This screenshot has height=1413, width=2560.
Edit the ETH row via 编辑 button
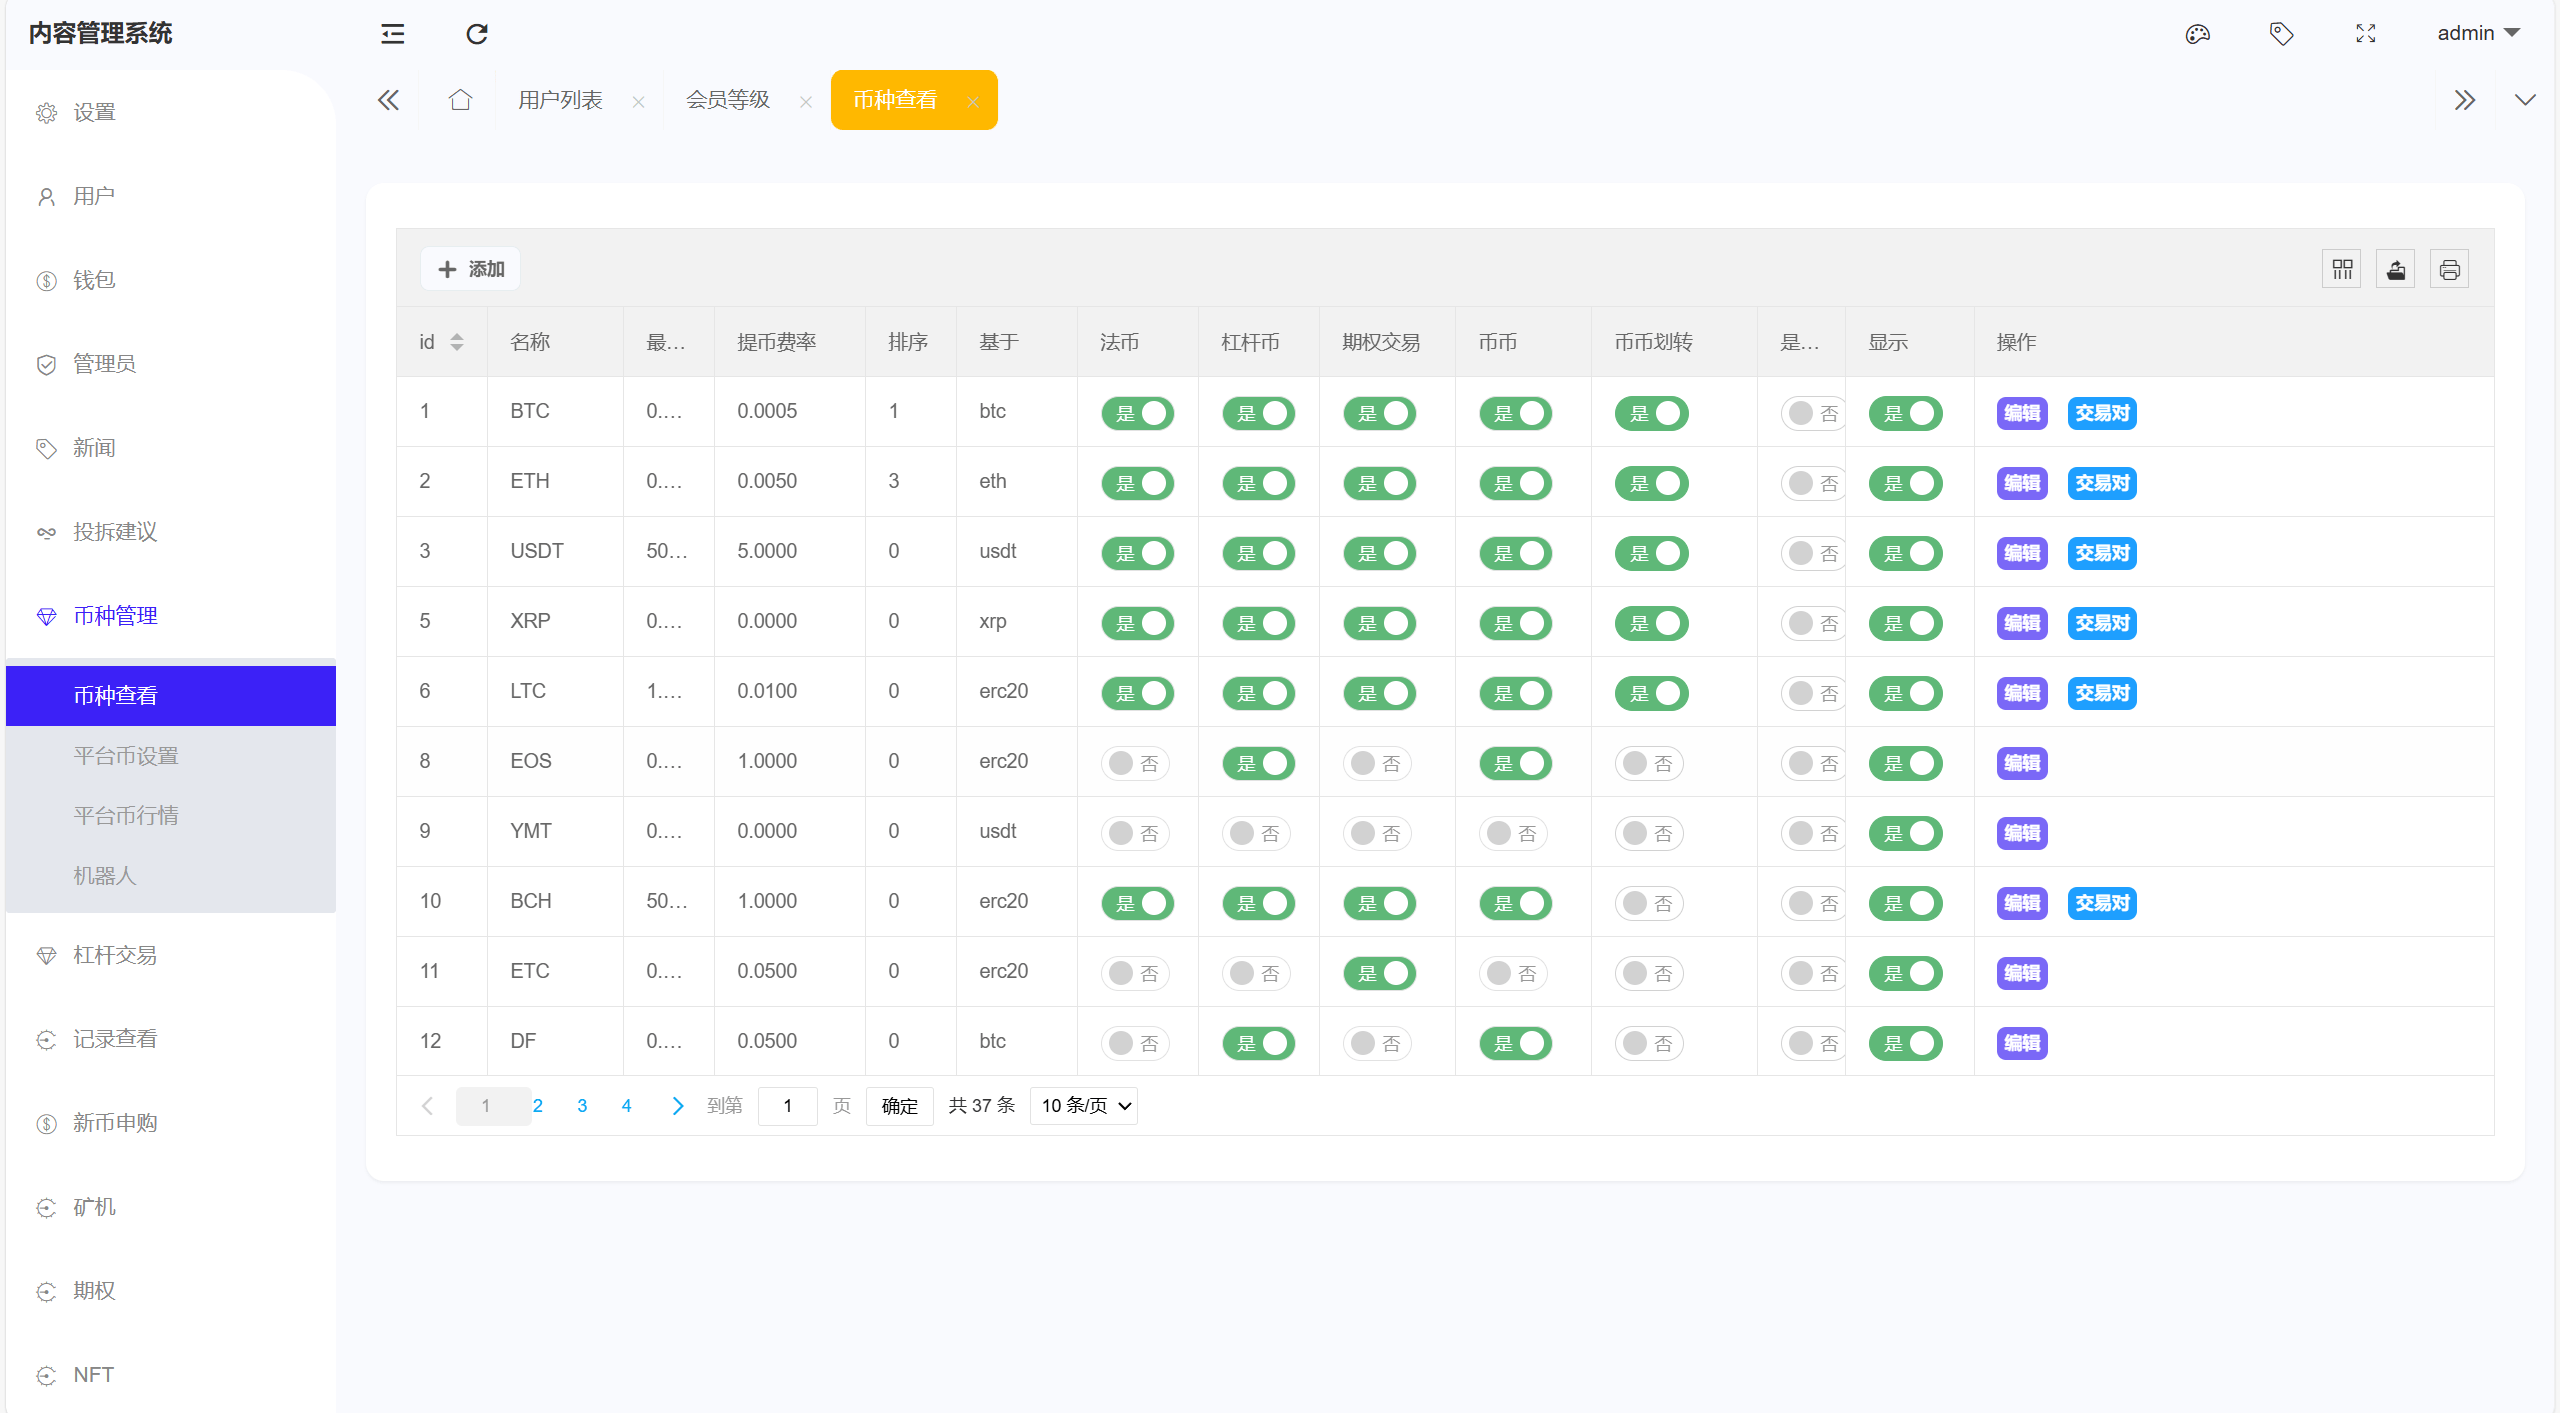[x=2021, y=483]
